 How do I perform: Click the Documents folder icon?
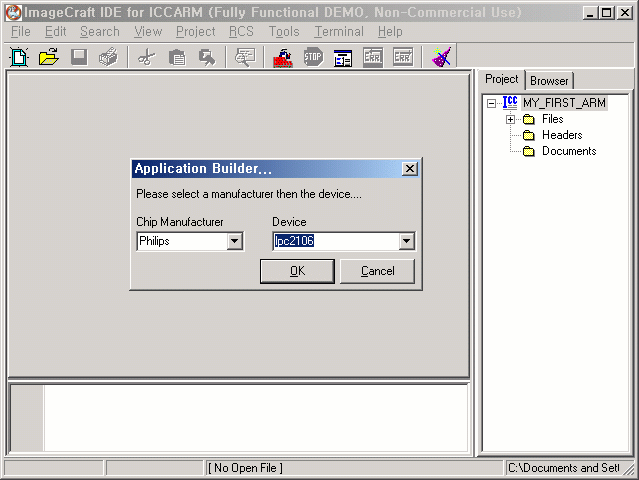pos(529,151)
